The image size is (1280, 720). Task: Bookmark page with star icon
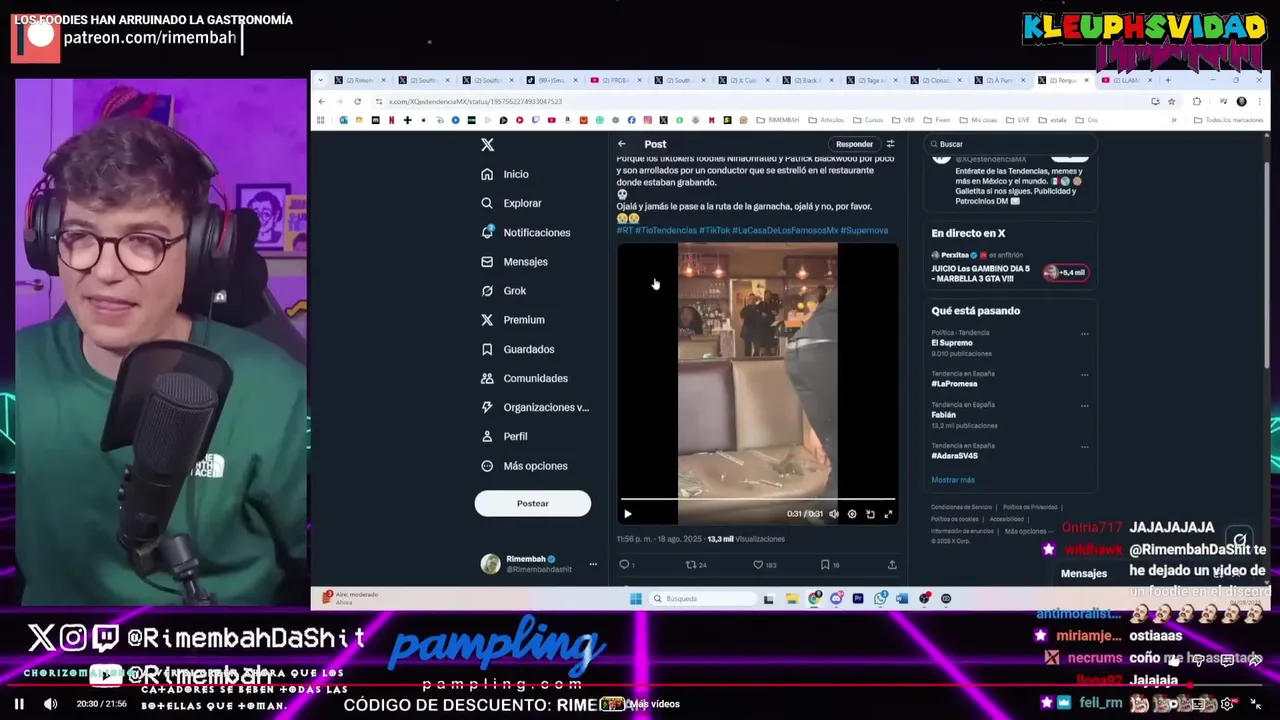pyautogui.click(x=1171, y=101)
